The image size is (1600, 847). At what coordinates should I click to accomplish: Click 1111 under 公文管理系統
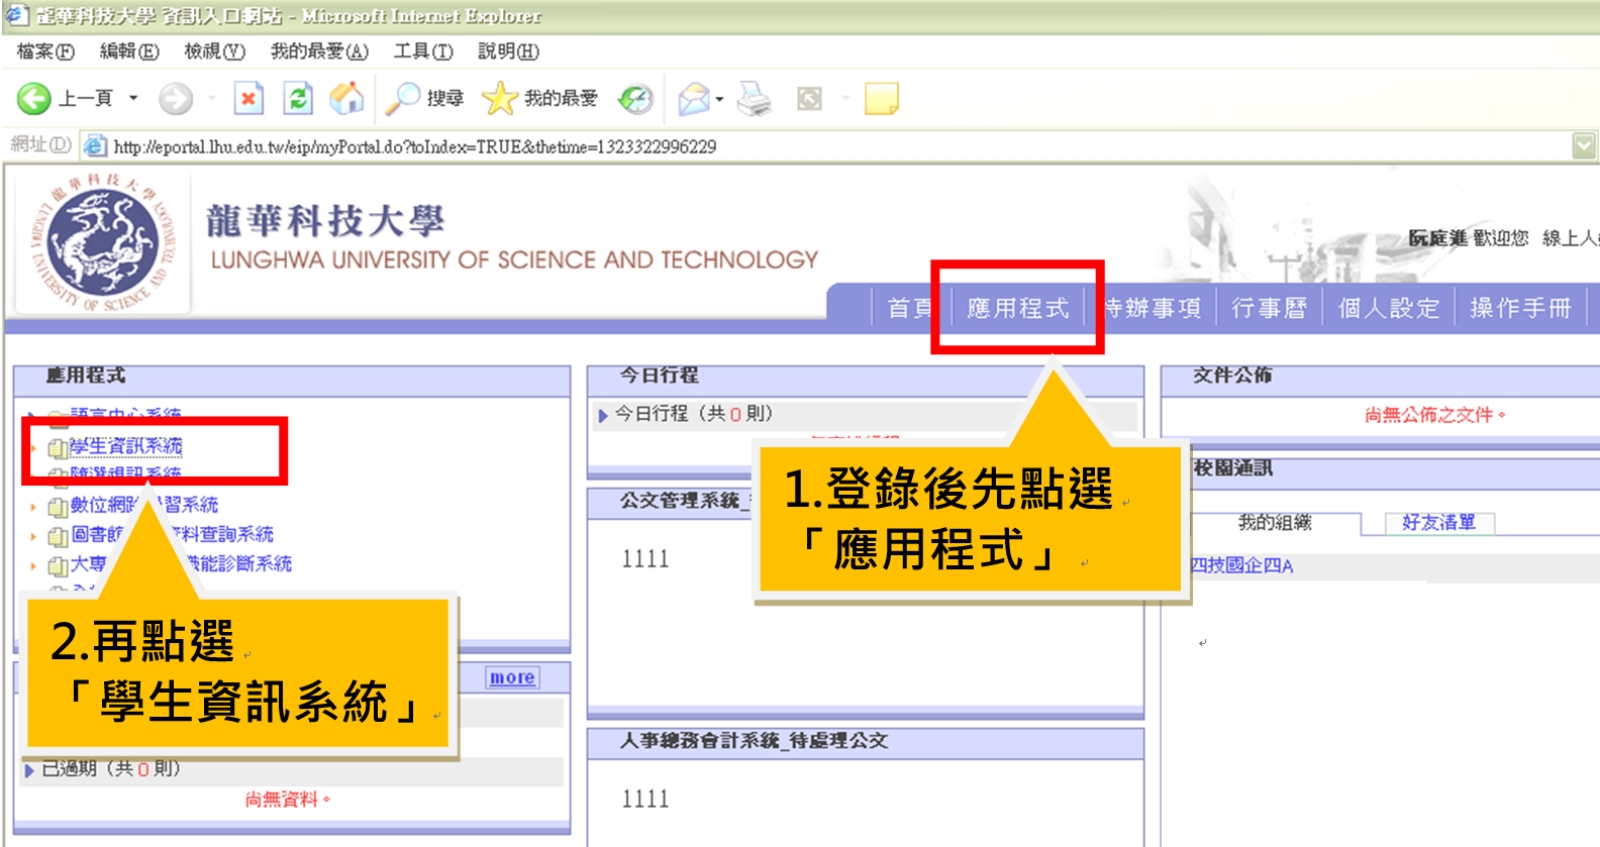point(645,559)
